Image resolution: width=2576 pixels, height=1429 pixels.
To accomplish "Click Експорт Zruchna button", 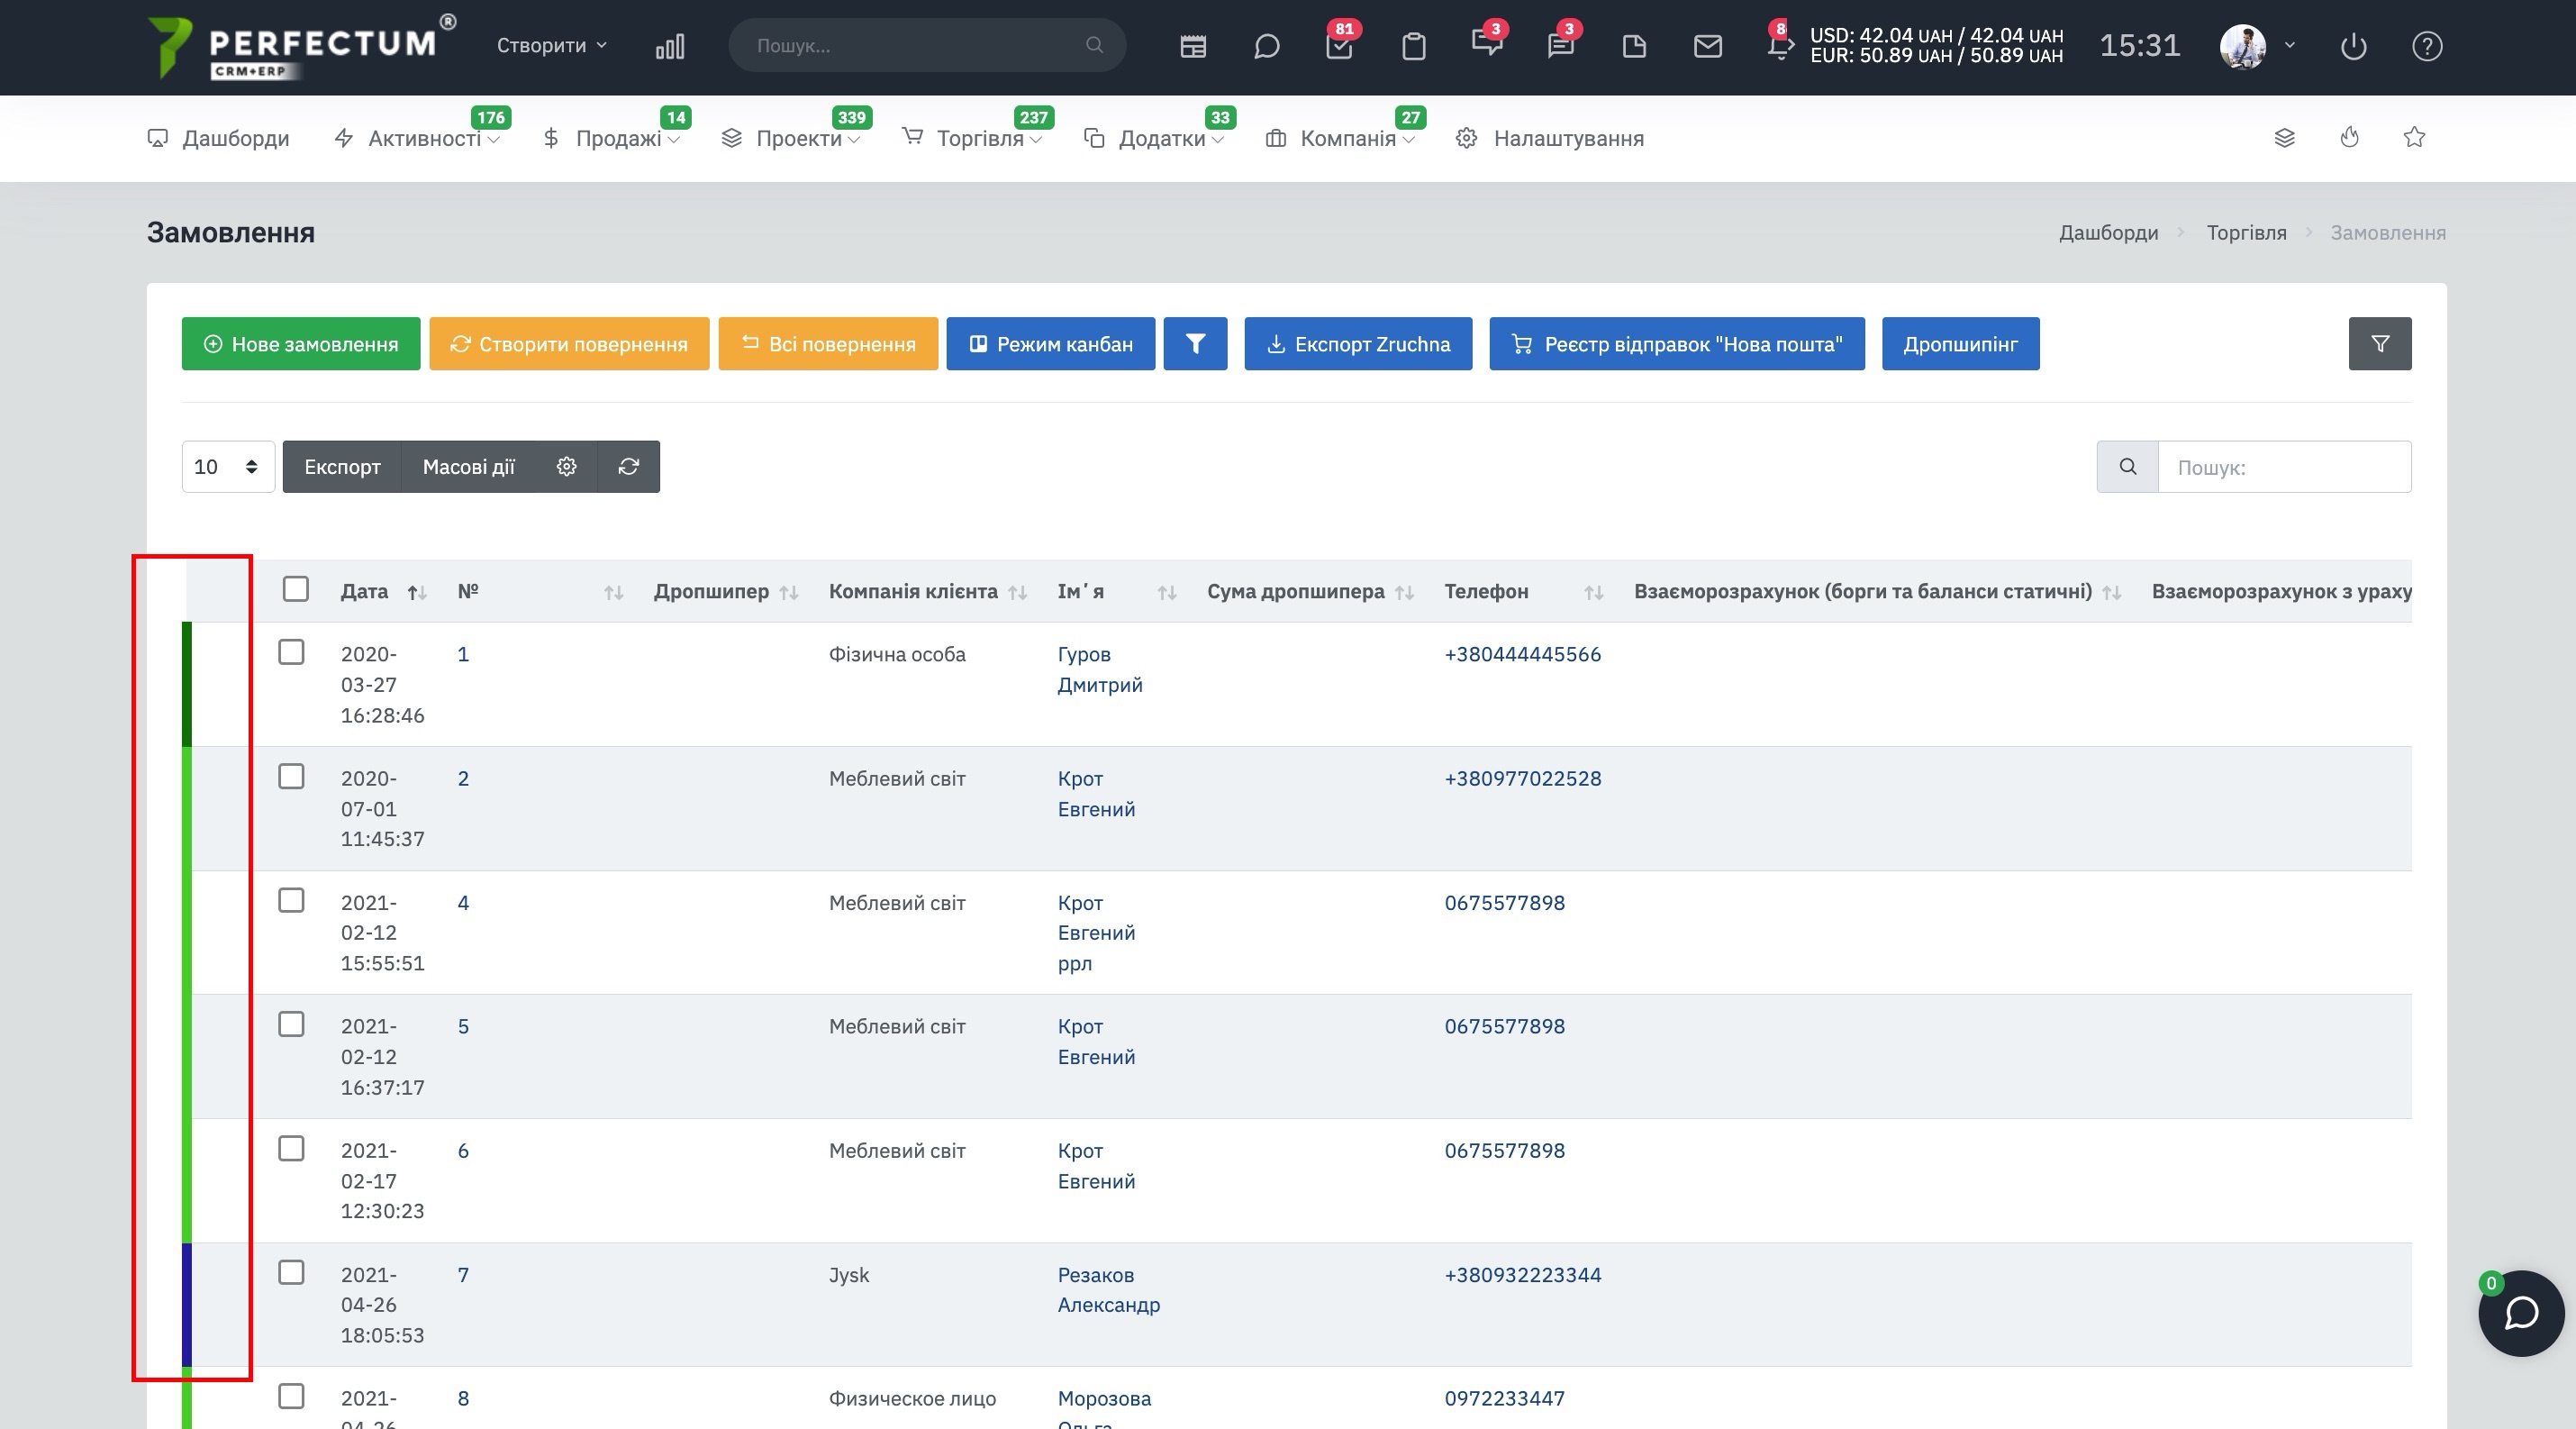I will [x=1358, y=344].
